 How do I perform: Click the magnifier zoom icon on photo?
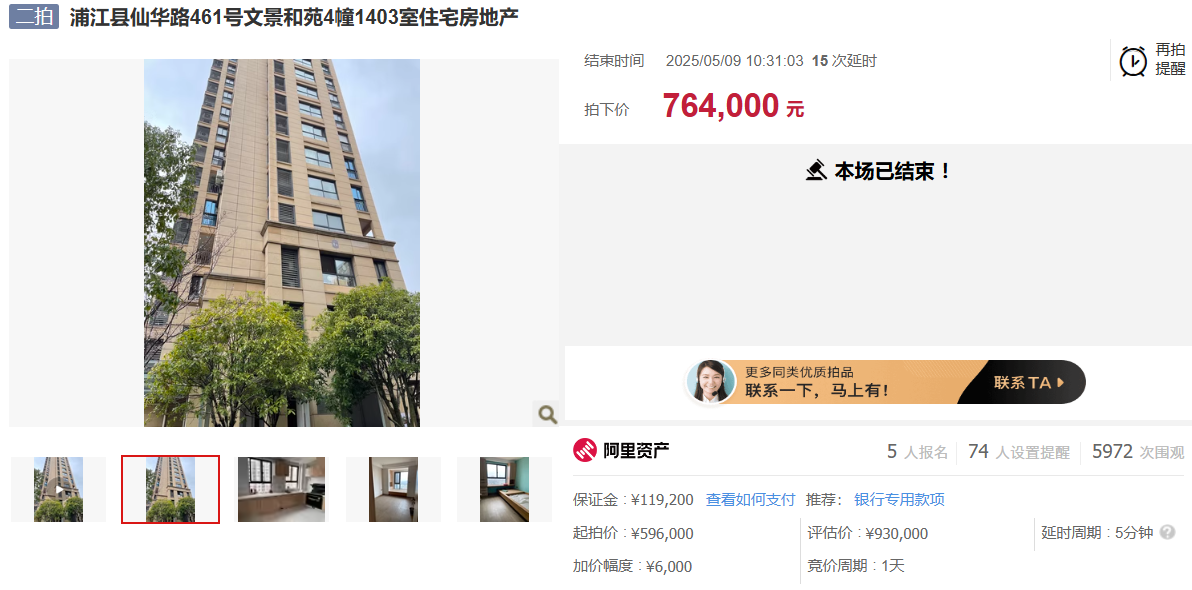click(547, 414)
